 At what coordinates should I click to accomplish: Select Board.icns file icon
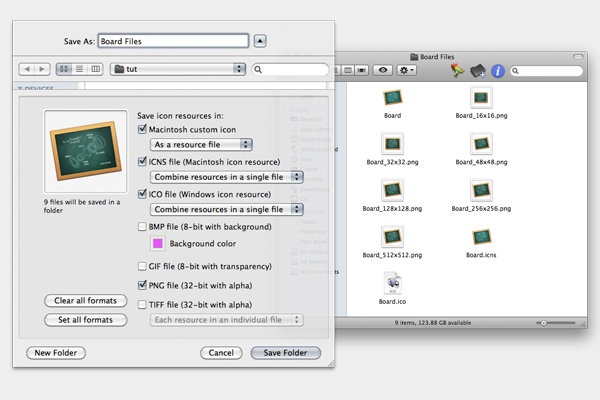pos(481,237)
